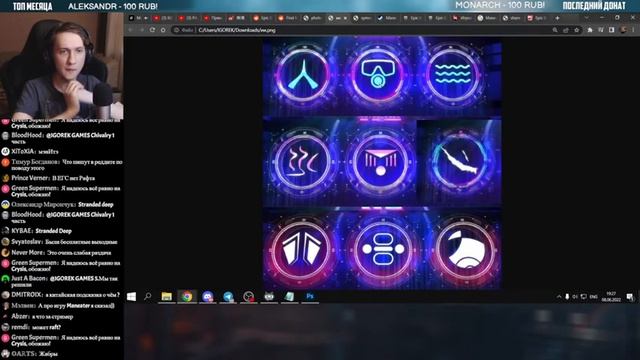Open the browser home page
This screenshot has width=640, height=360.
coord(163,30)
